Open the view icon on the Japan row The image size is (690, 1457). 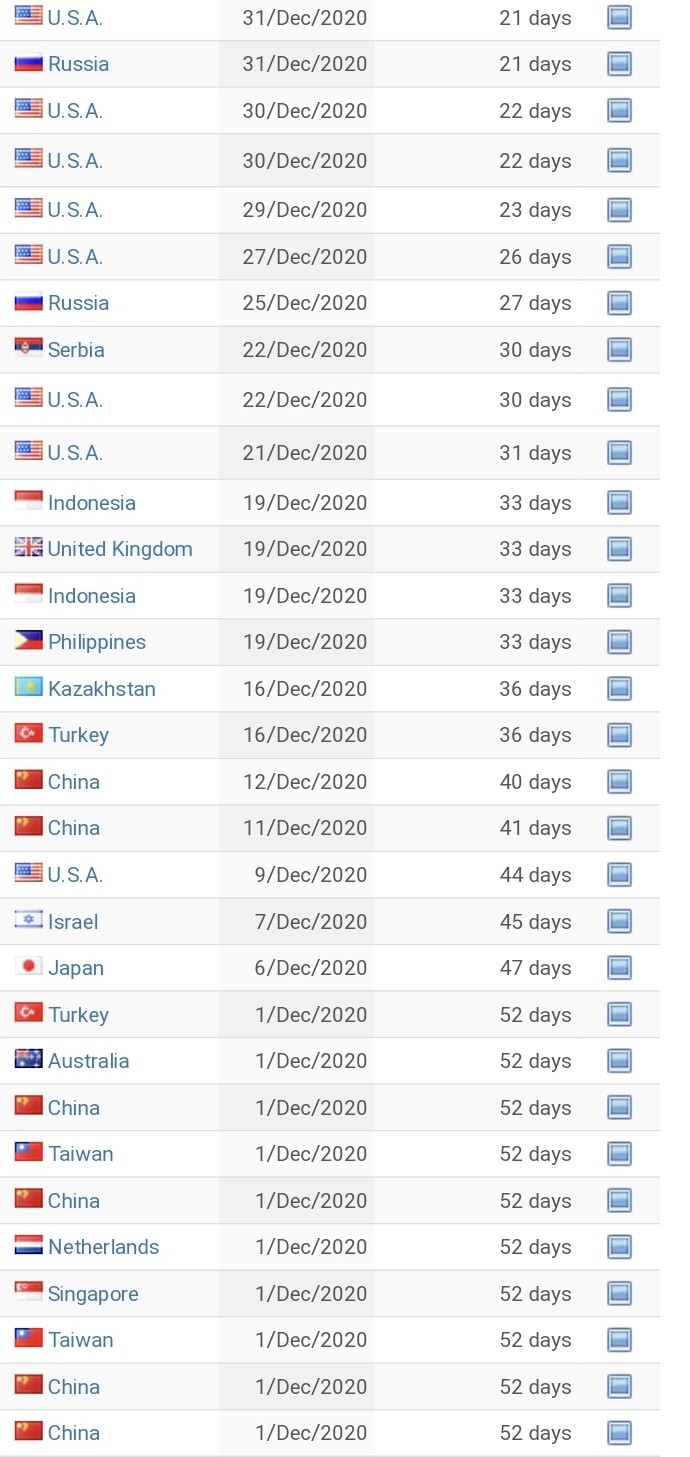click(619, 968)
